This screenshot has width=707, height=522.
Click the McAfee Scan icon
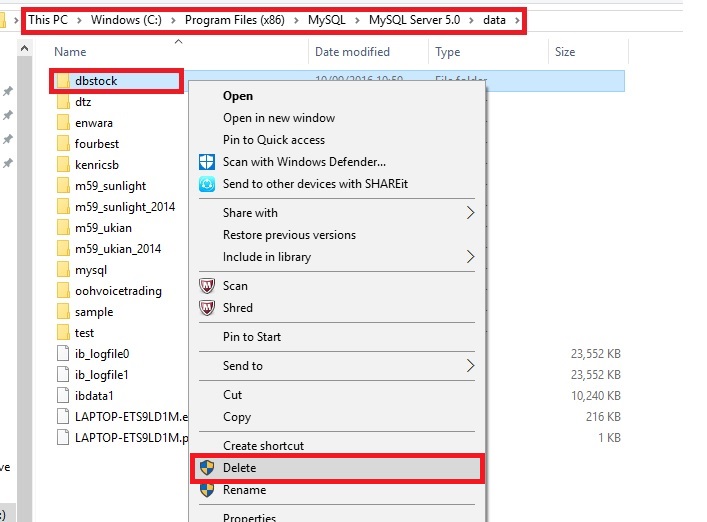coord(207,286)
